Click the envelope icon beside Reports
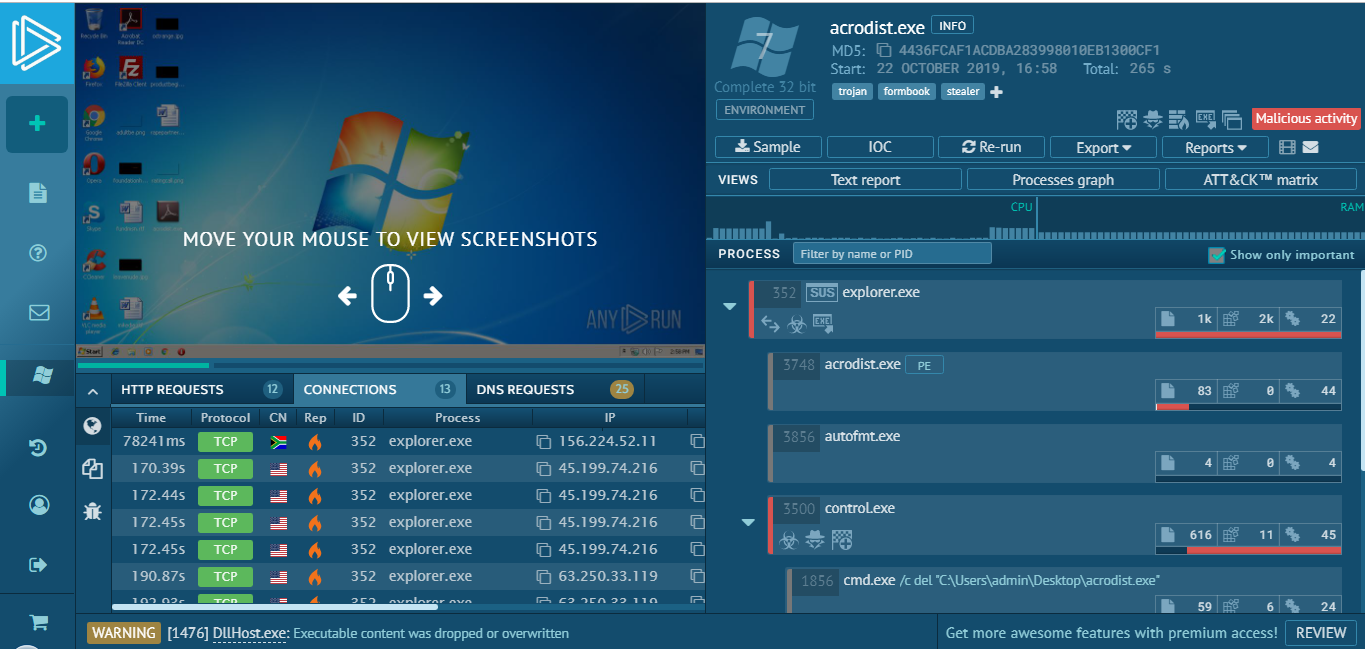This screenshot has height=649, width=1365. point(1310,148)
